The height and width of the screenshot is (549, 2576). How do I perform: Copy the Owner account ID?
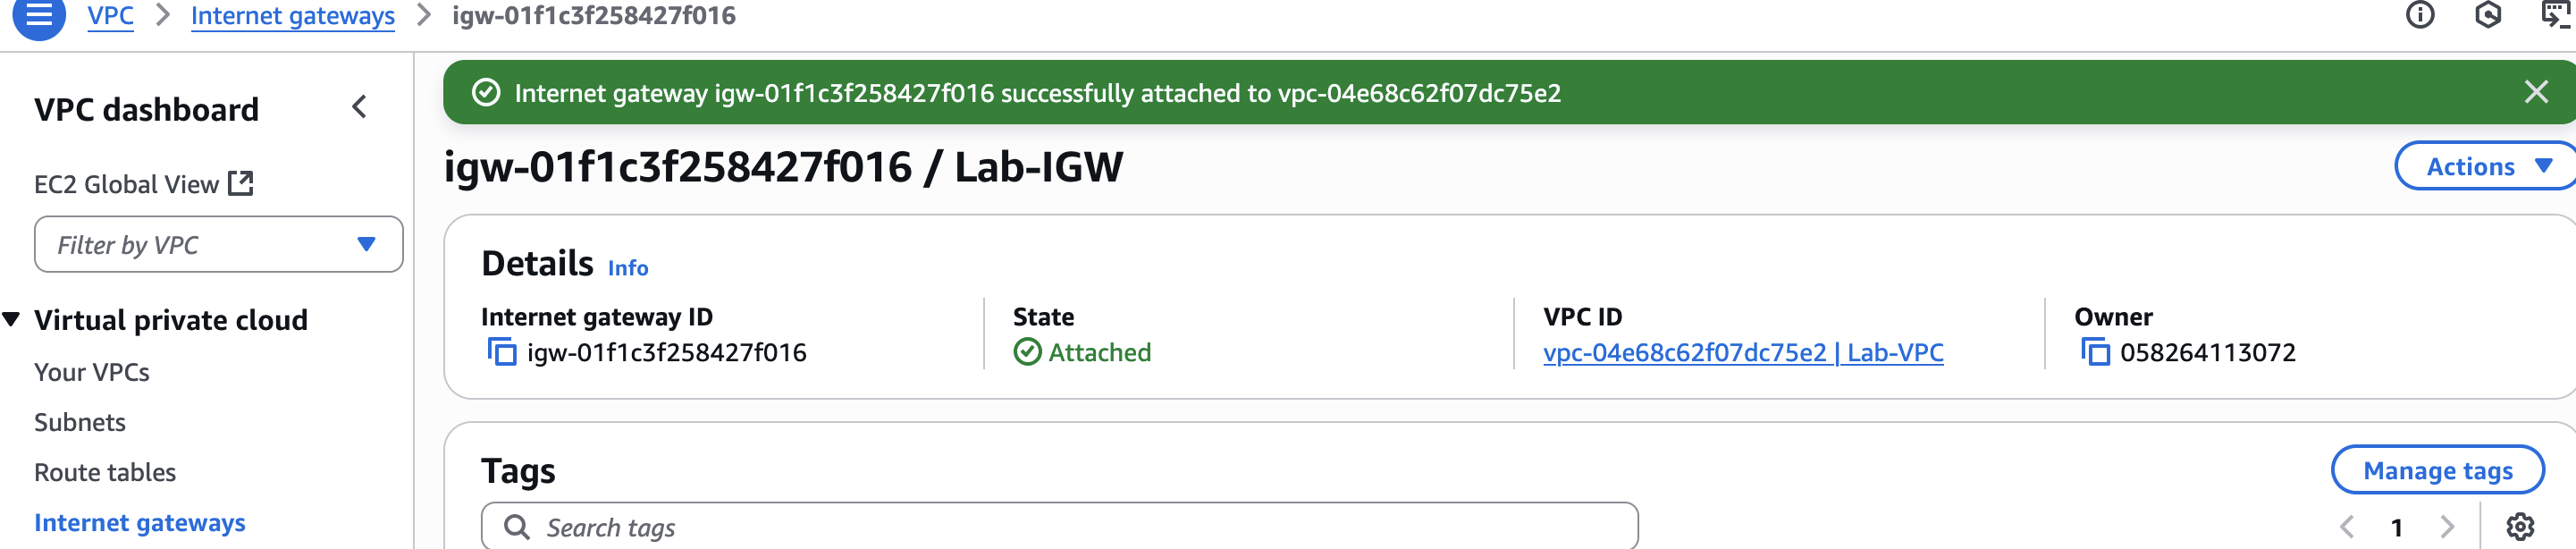point(2094,352)
